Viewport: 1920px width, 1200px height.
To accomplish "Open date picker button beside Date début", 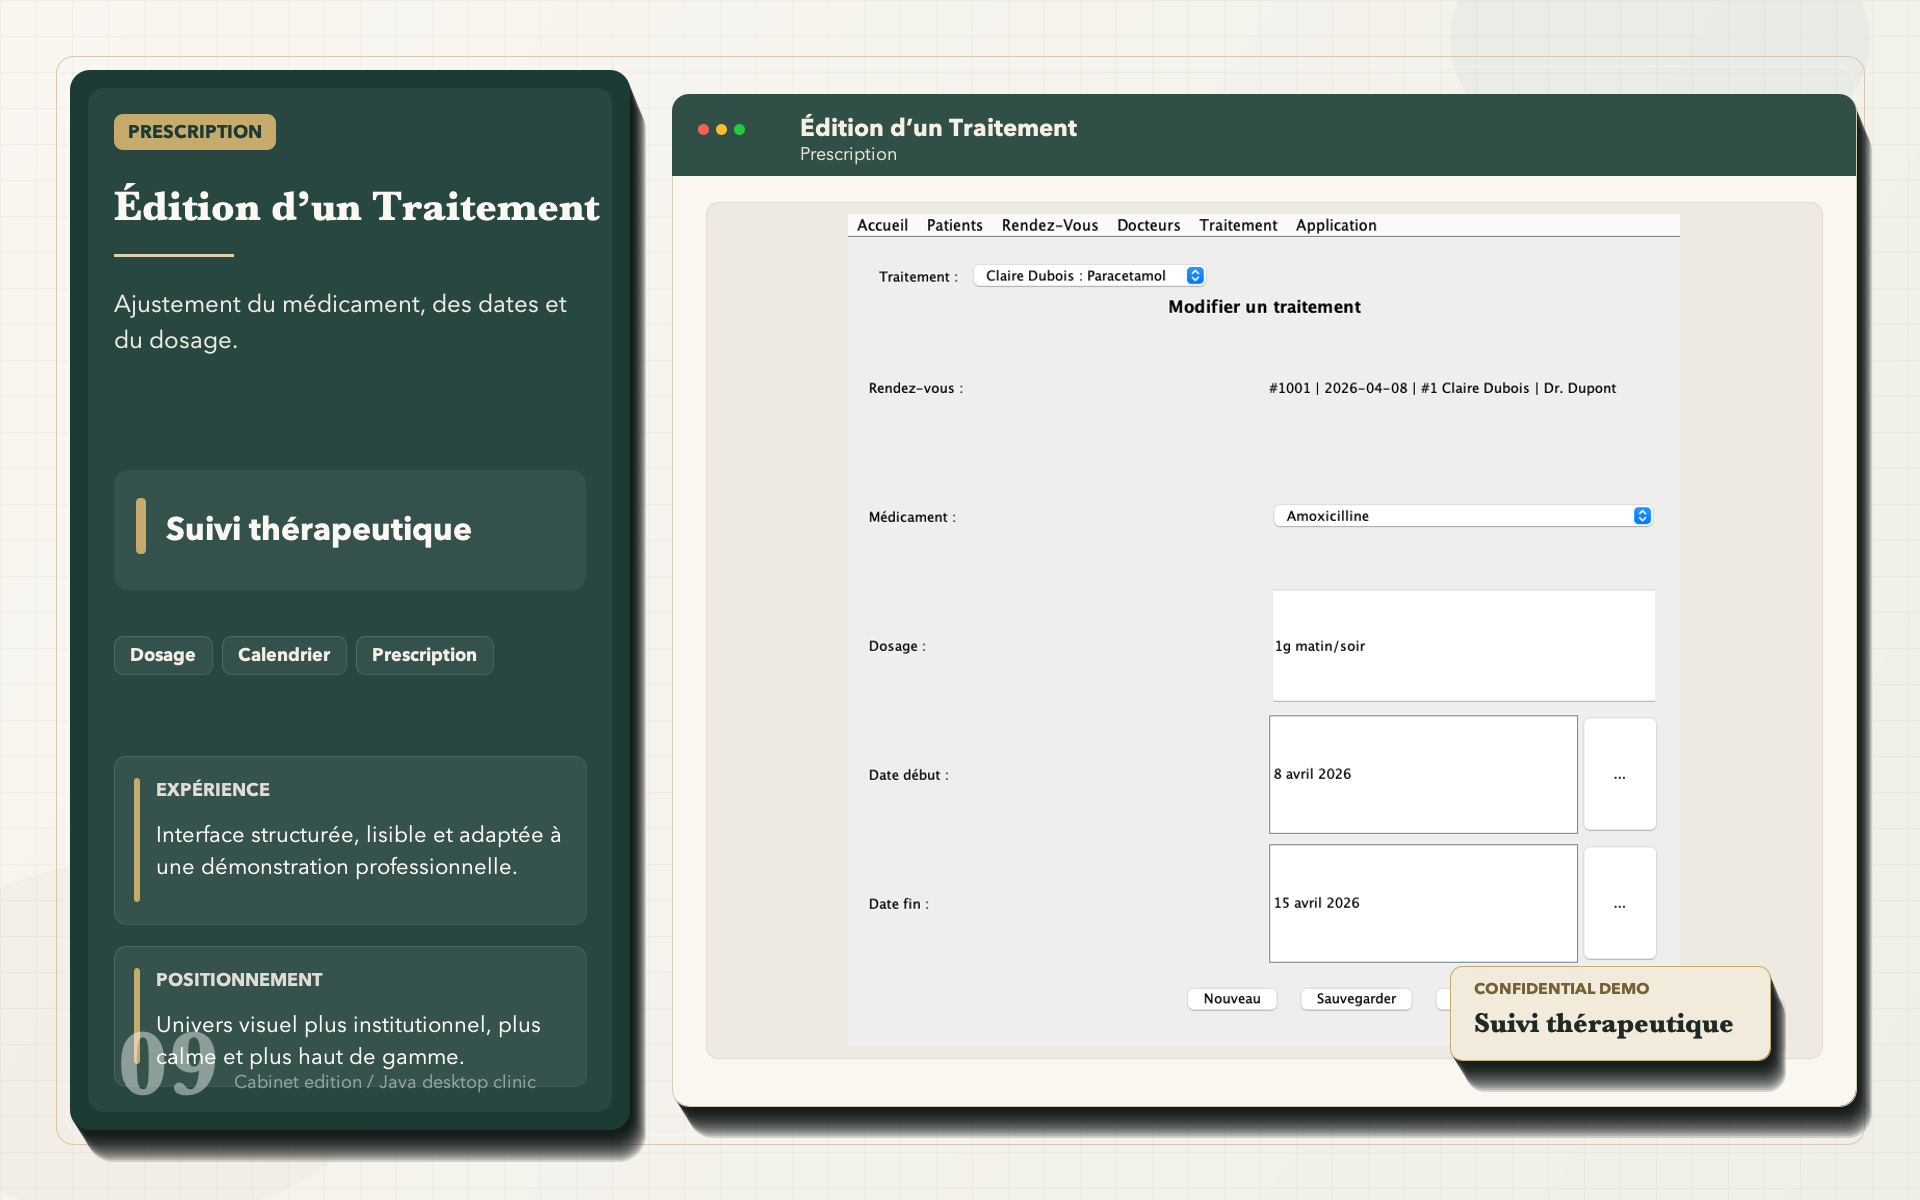I will 1619,774.
